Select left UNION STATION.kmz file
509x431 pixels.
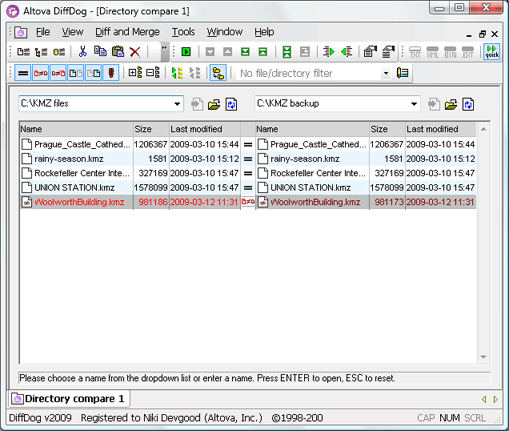point(74,188)
